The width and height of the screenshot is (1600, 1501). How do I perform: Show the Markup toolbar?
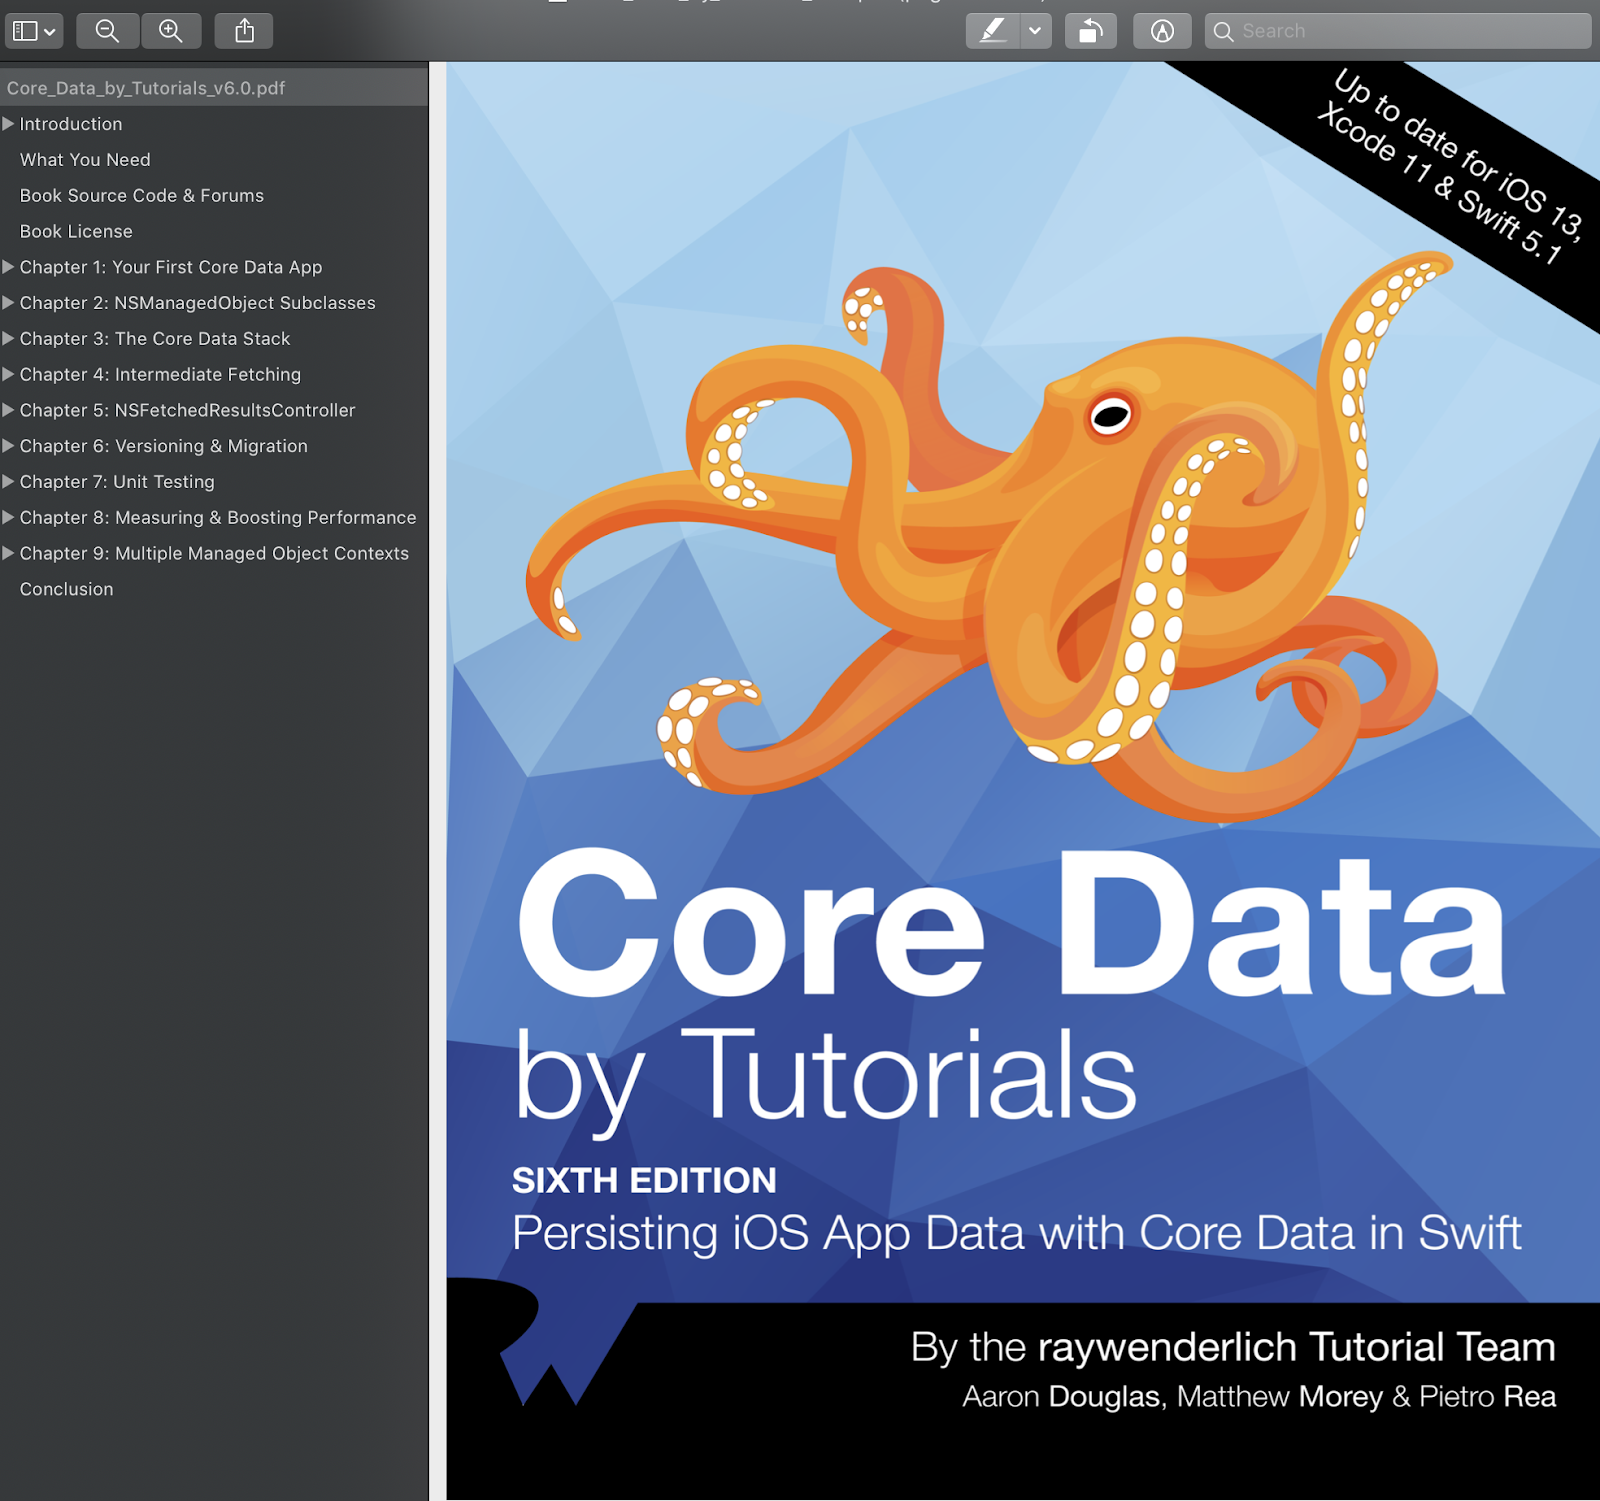[1161, 31]
